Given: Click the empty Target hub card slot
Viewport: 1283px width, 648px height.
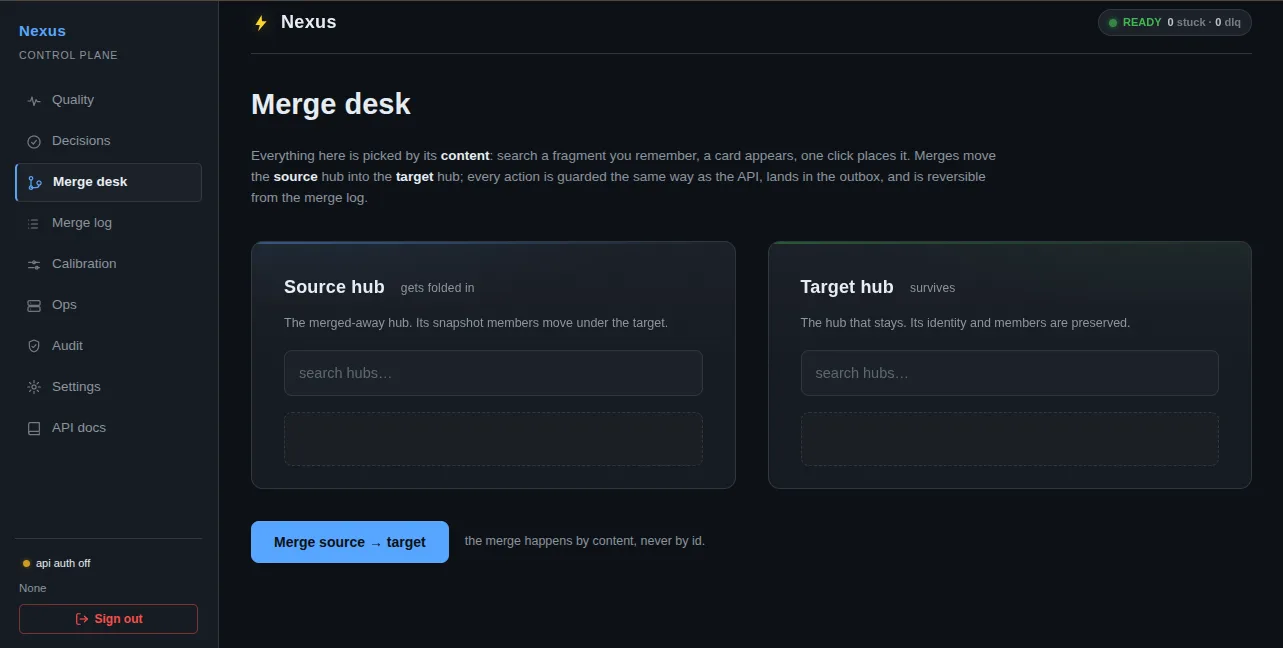Looking at the screenshot, I should pos(1010,439).
